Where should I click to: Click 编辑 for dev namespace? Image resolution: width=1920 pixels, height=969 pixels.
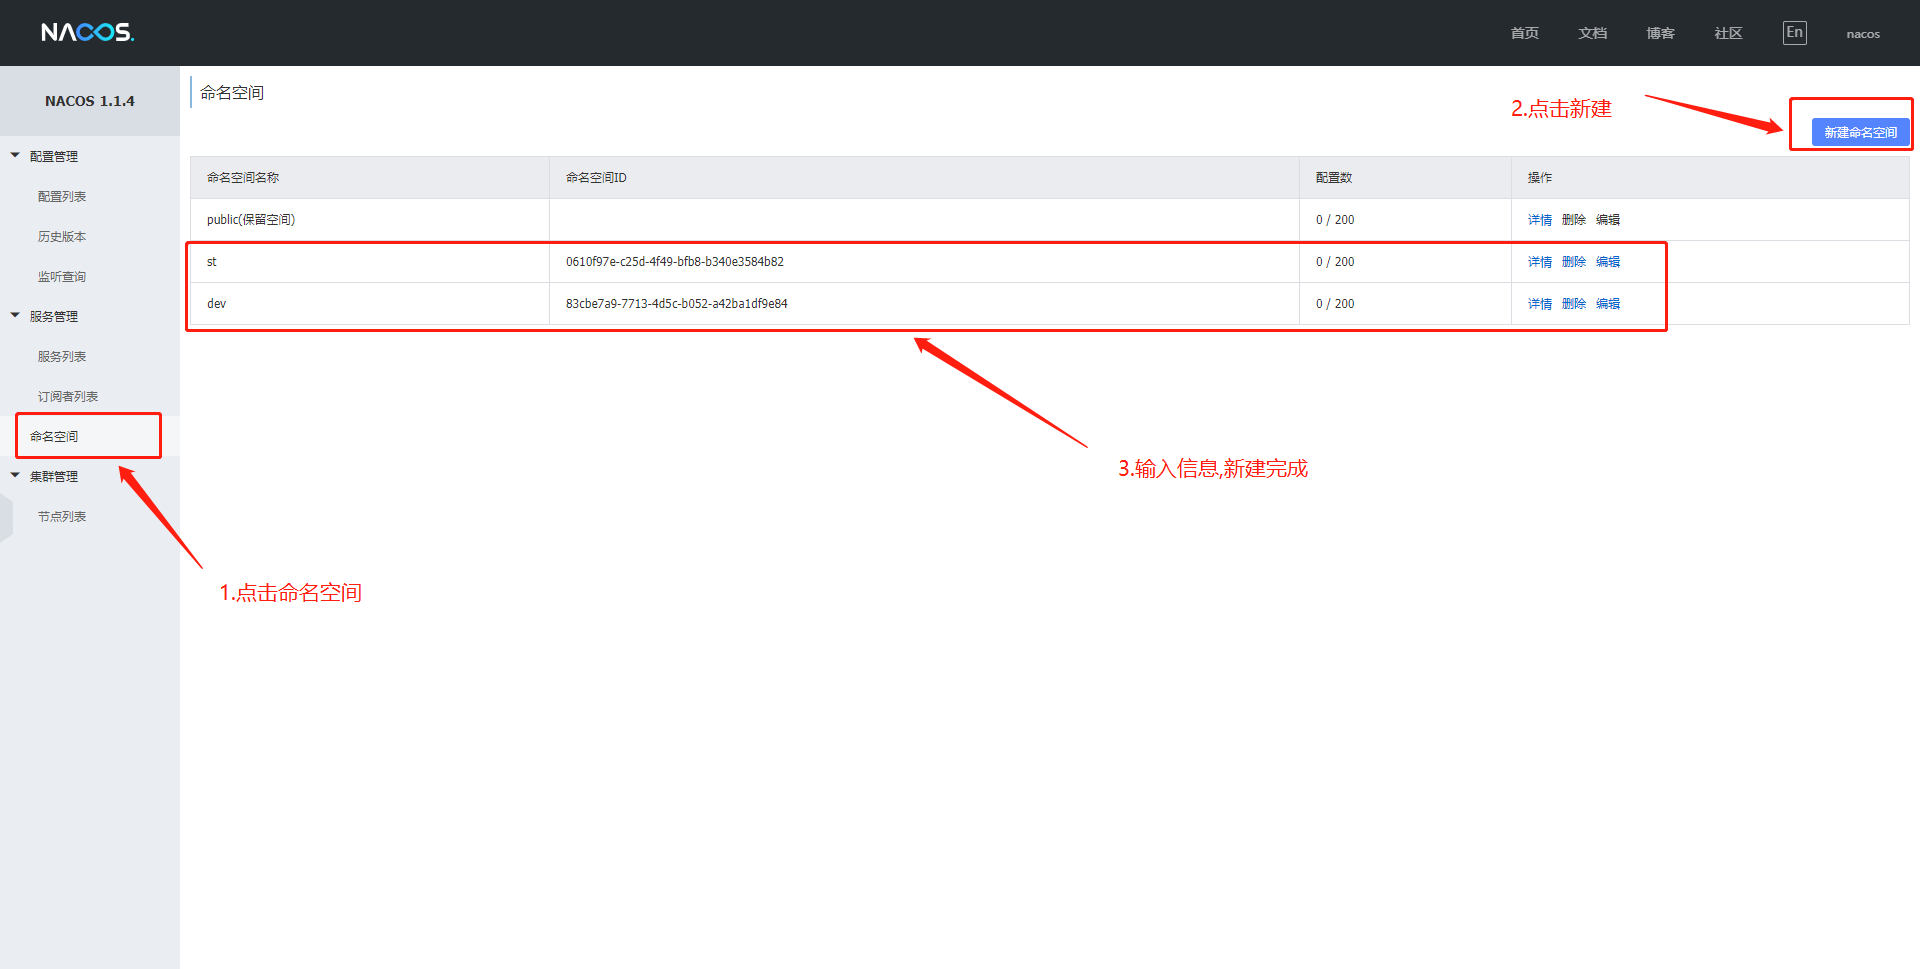[x=1608, y=304]
